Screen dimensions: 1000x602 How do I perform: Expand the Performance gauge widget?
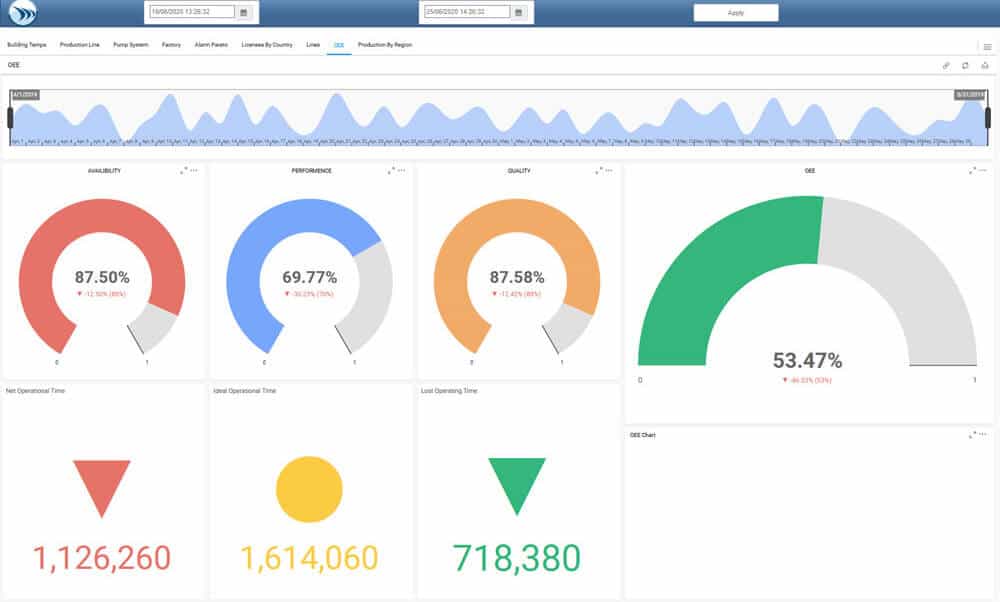point(391,171)
